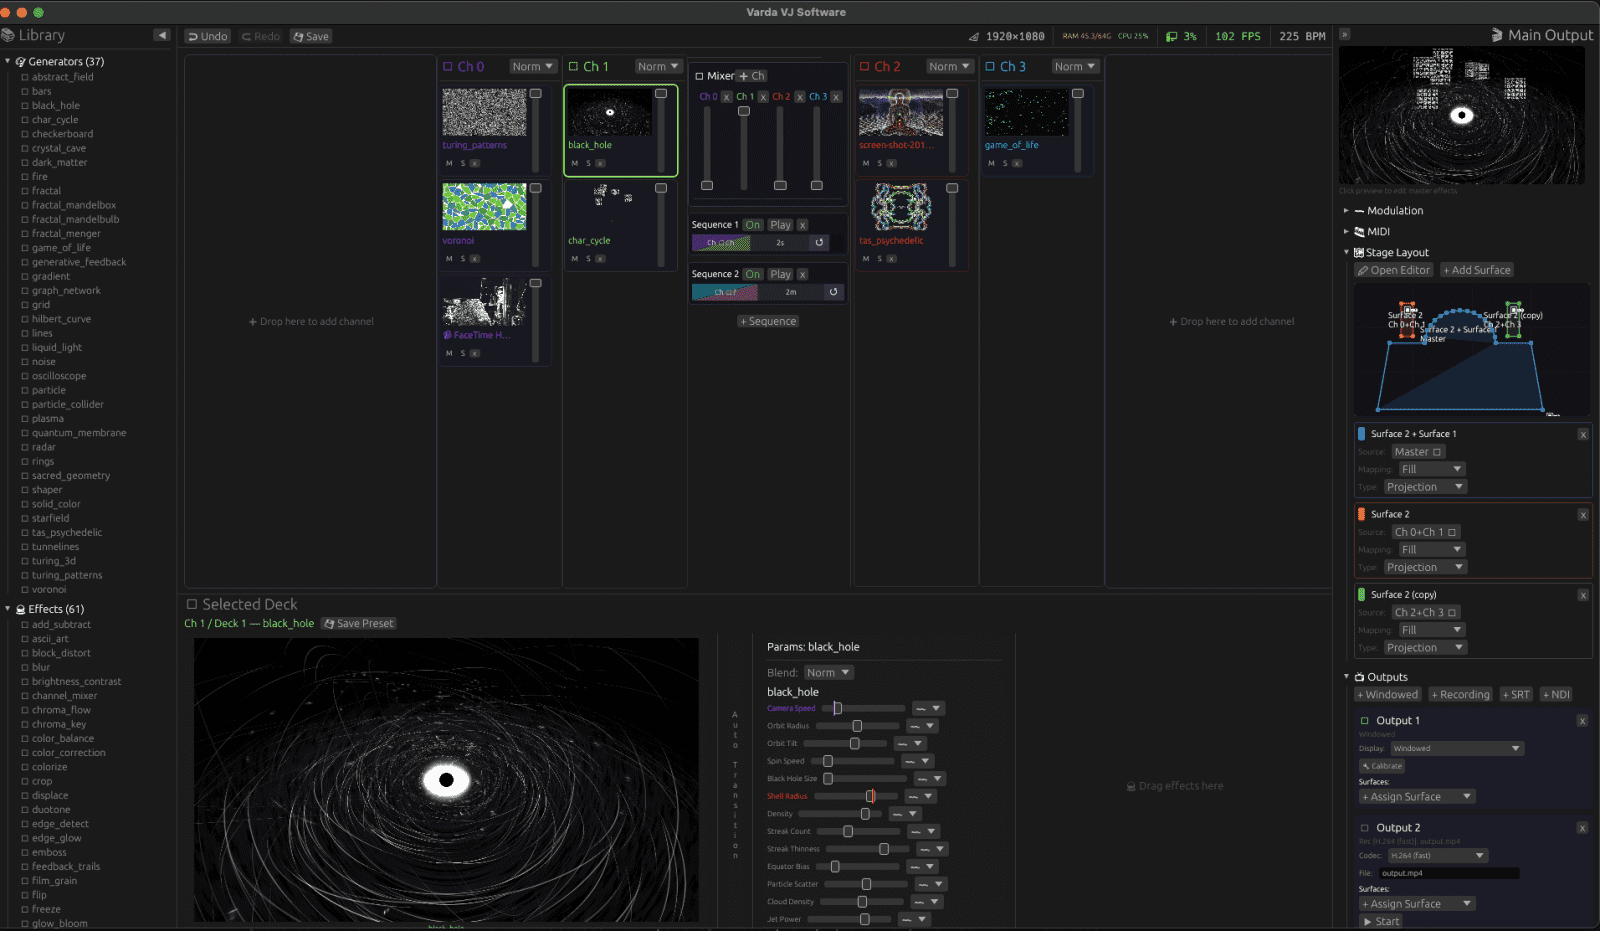Click the Add Surface button
Screen dimensions: 1600x931
(1477, 270)
